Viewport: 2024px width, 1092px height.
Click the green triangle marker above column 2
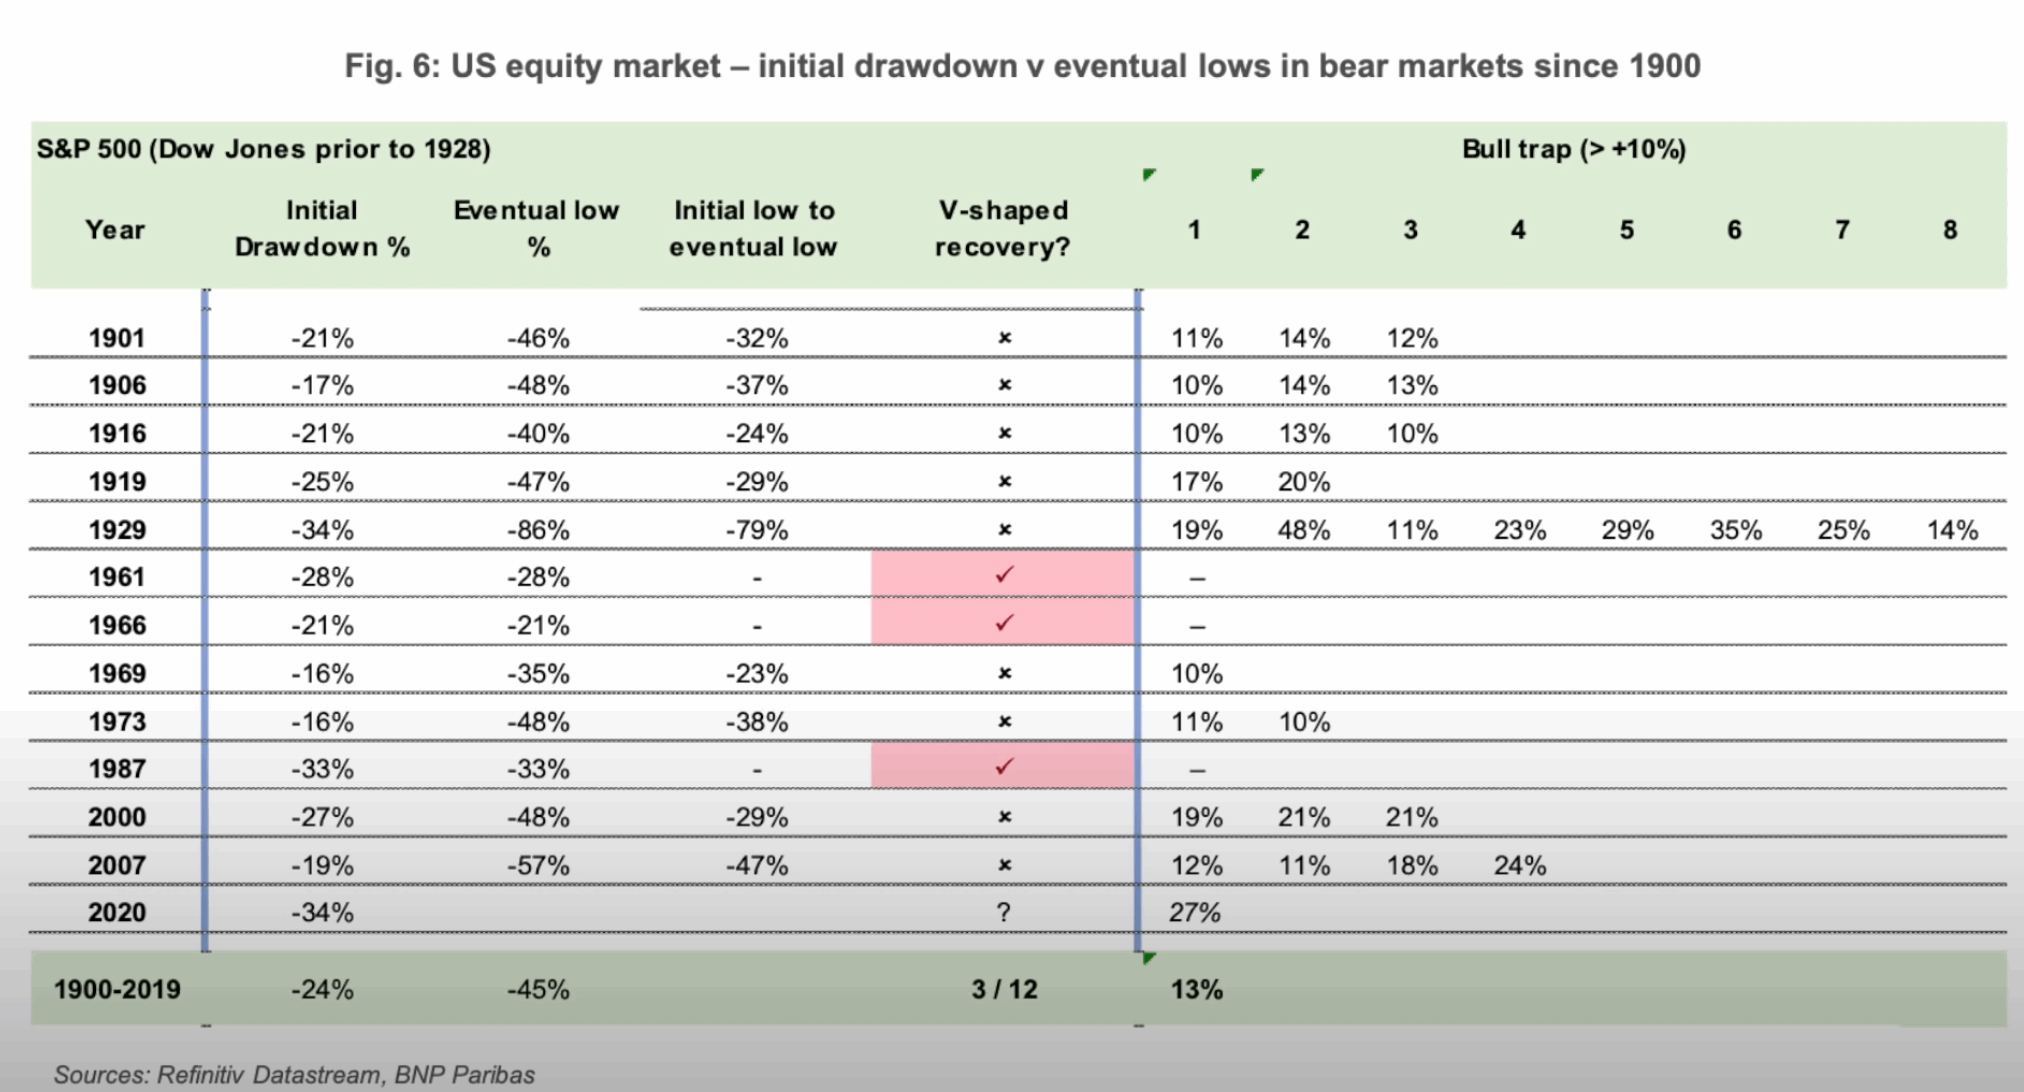coord(1257,175)
